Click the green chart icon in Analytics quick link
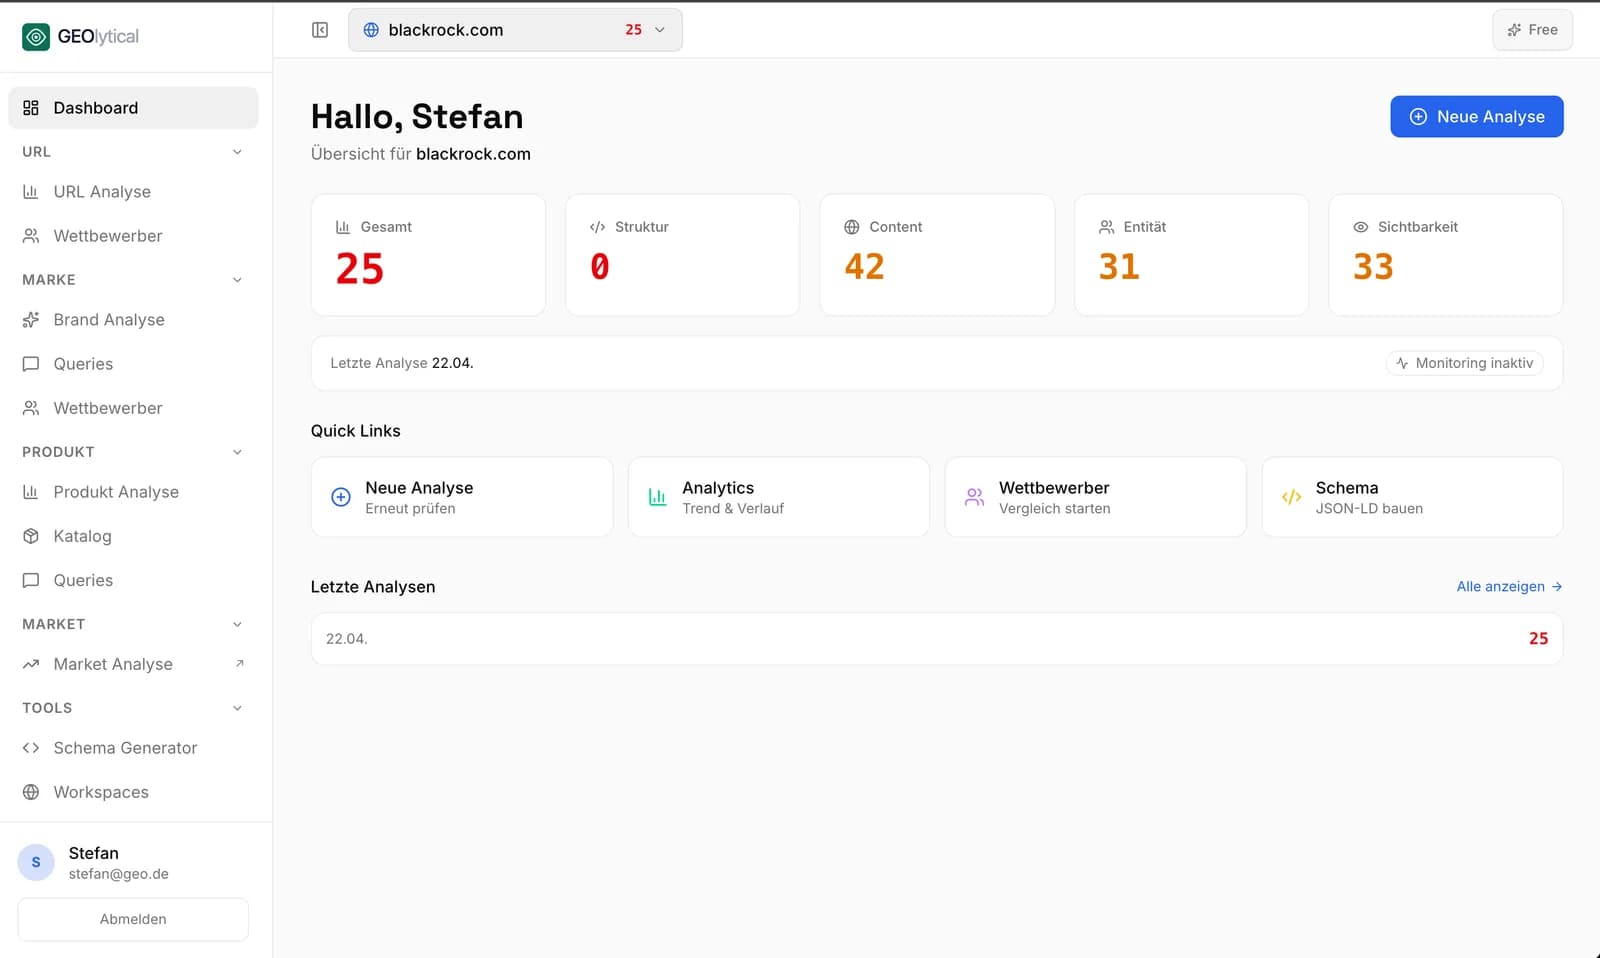 (x=657, y=497)
